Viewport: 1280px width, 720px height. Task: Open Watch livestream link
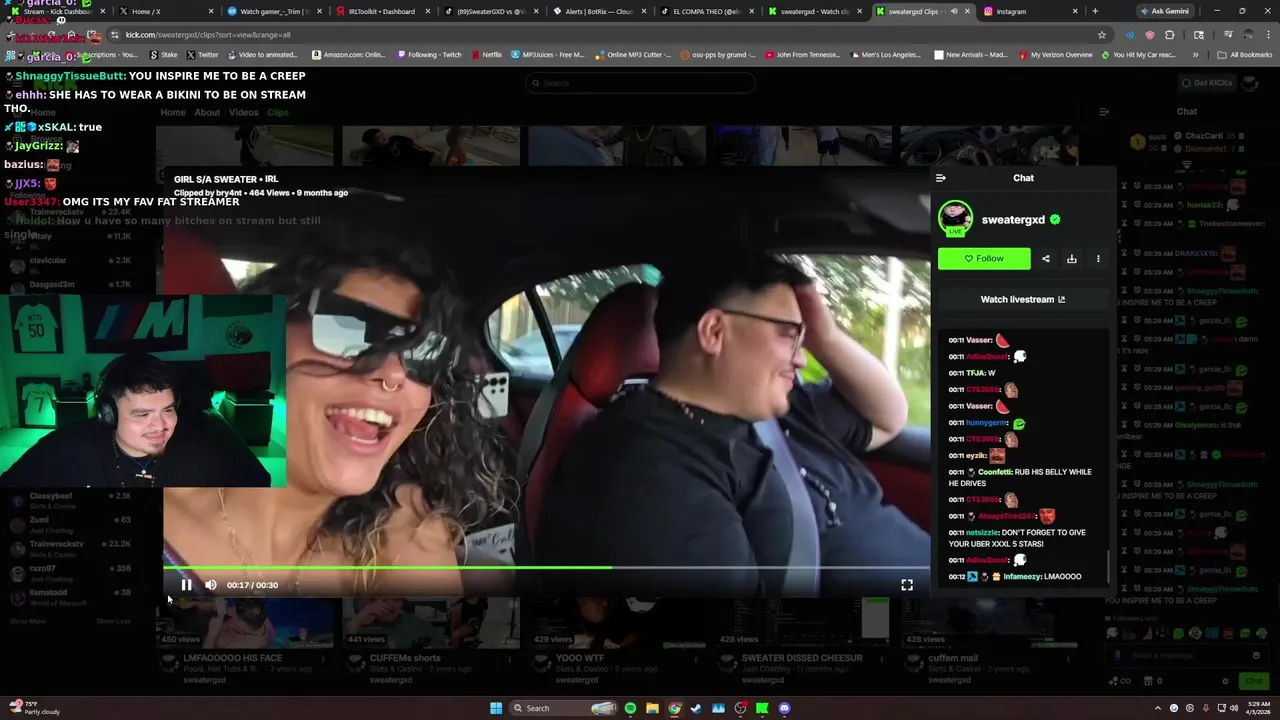pyautogui.click(x=1023, y=299)
